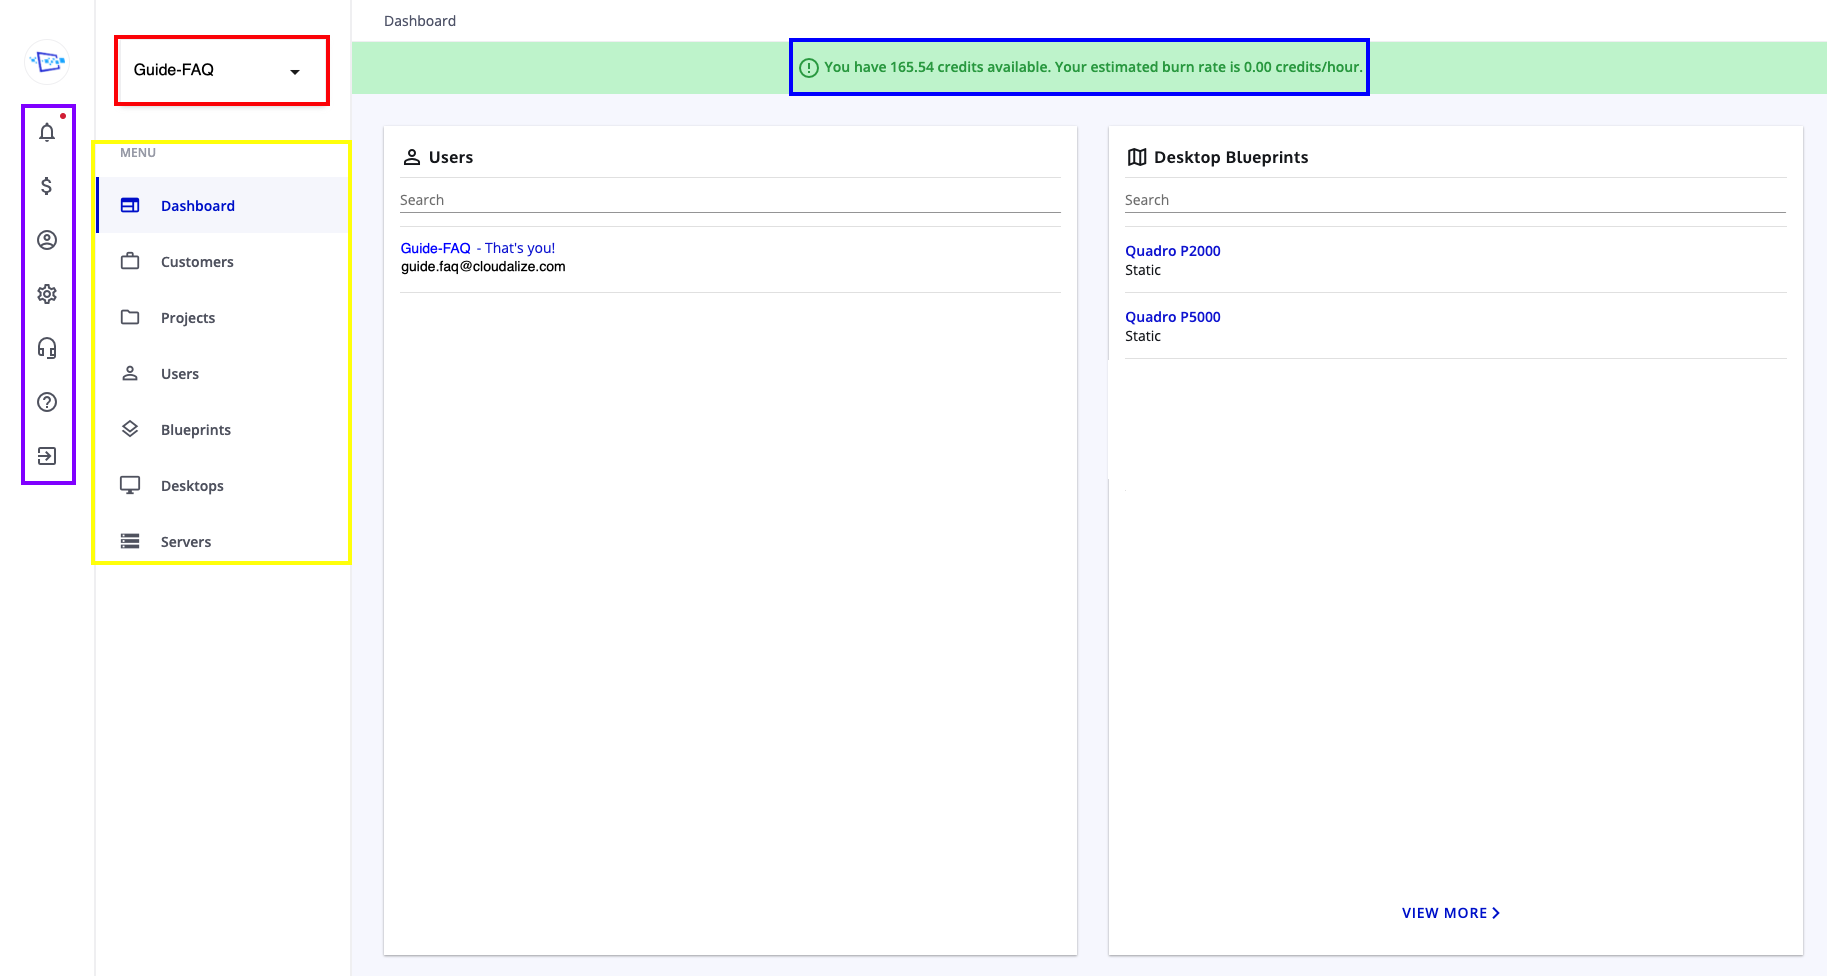The image size is (1827, 976).
Task: Open the help question mark icon
Action: [47, 402]
